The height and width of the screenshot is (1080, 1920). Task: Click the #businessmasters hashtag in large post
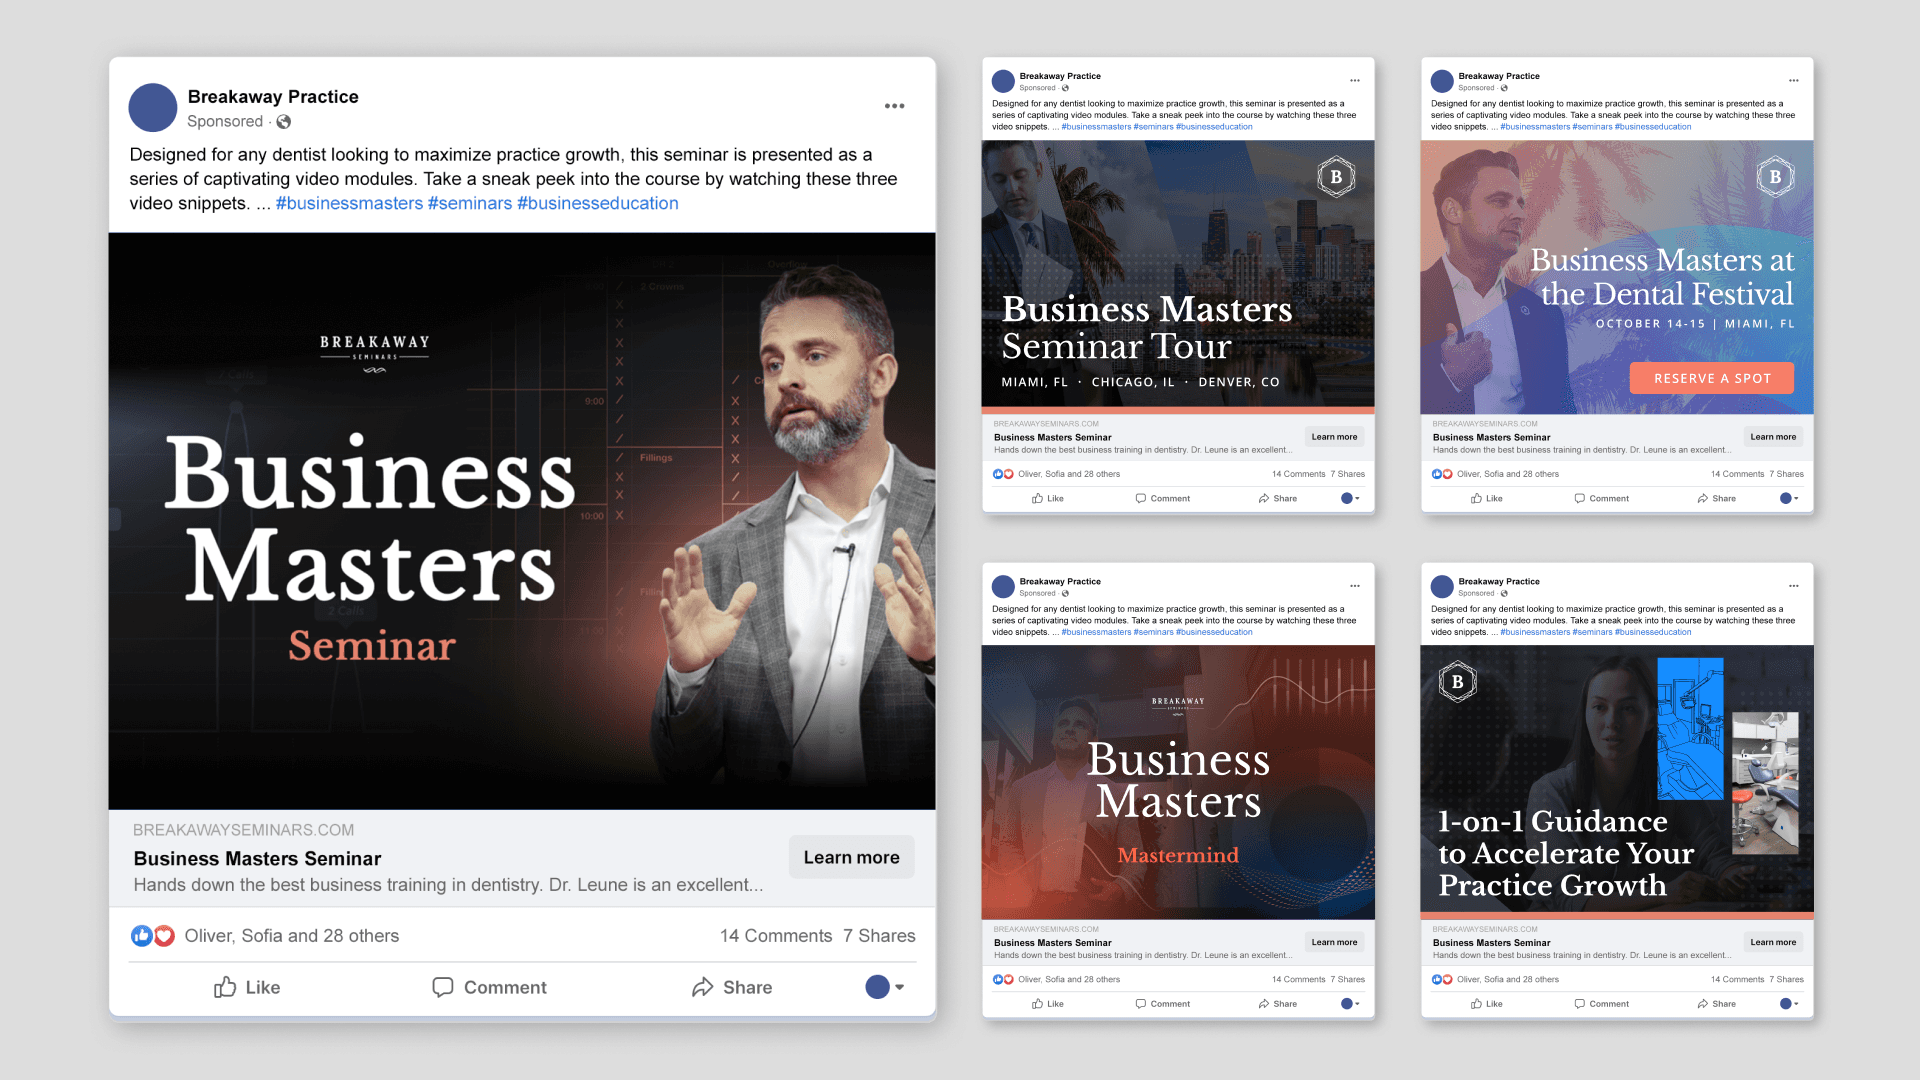click(x=349, y=203)
